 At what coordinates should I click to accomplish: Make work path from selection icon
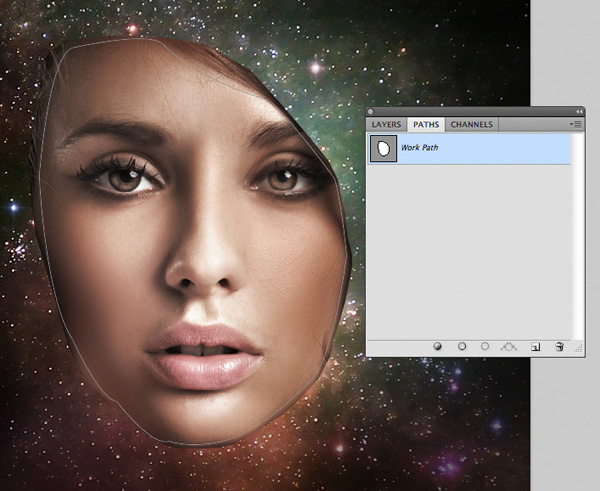click(x=509, y=347)
